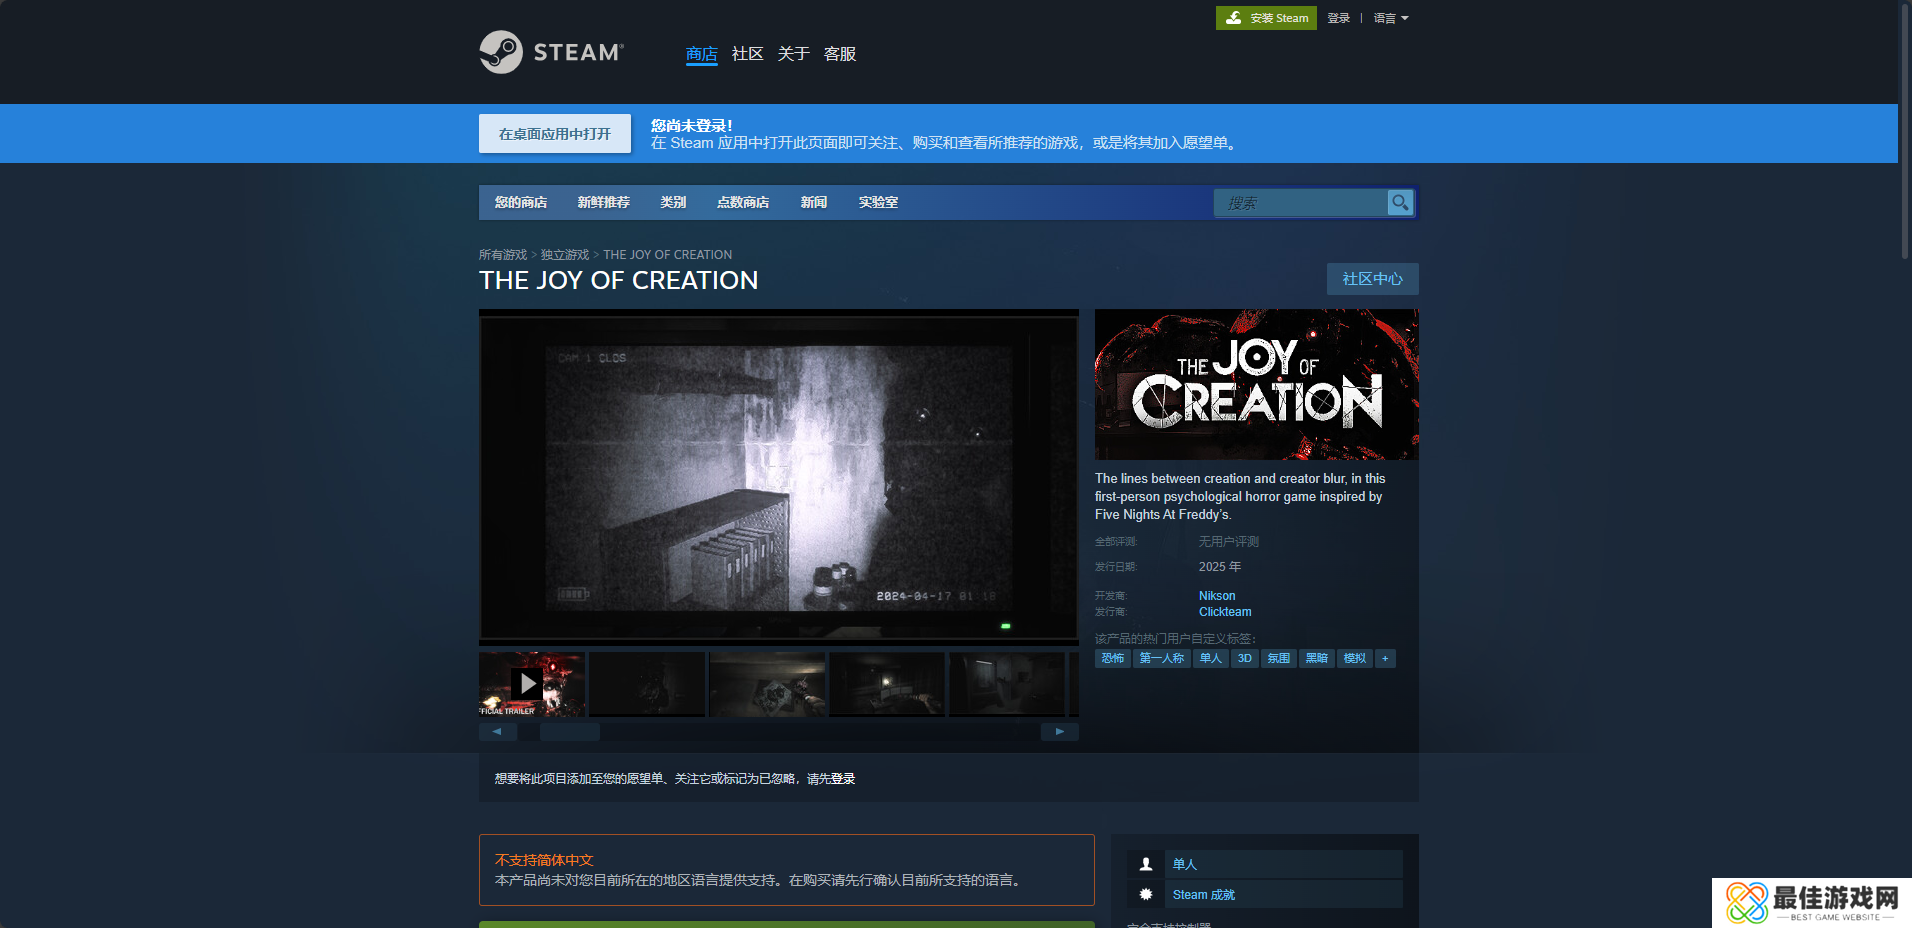Click the Steam 成就 achievements star icon
The image size is (1912, 928).
tap(1146, 895)
